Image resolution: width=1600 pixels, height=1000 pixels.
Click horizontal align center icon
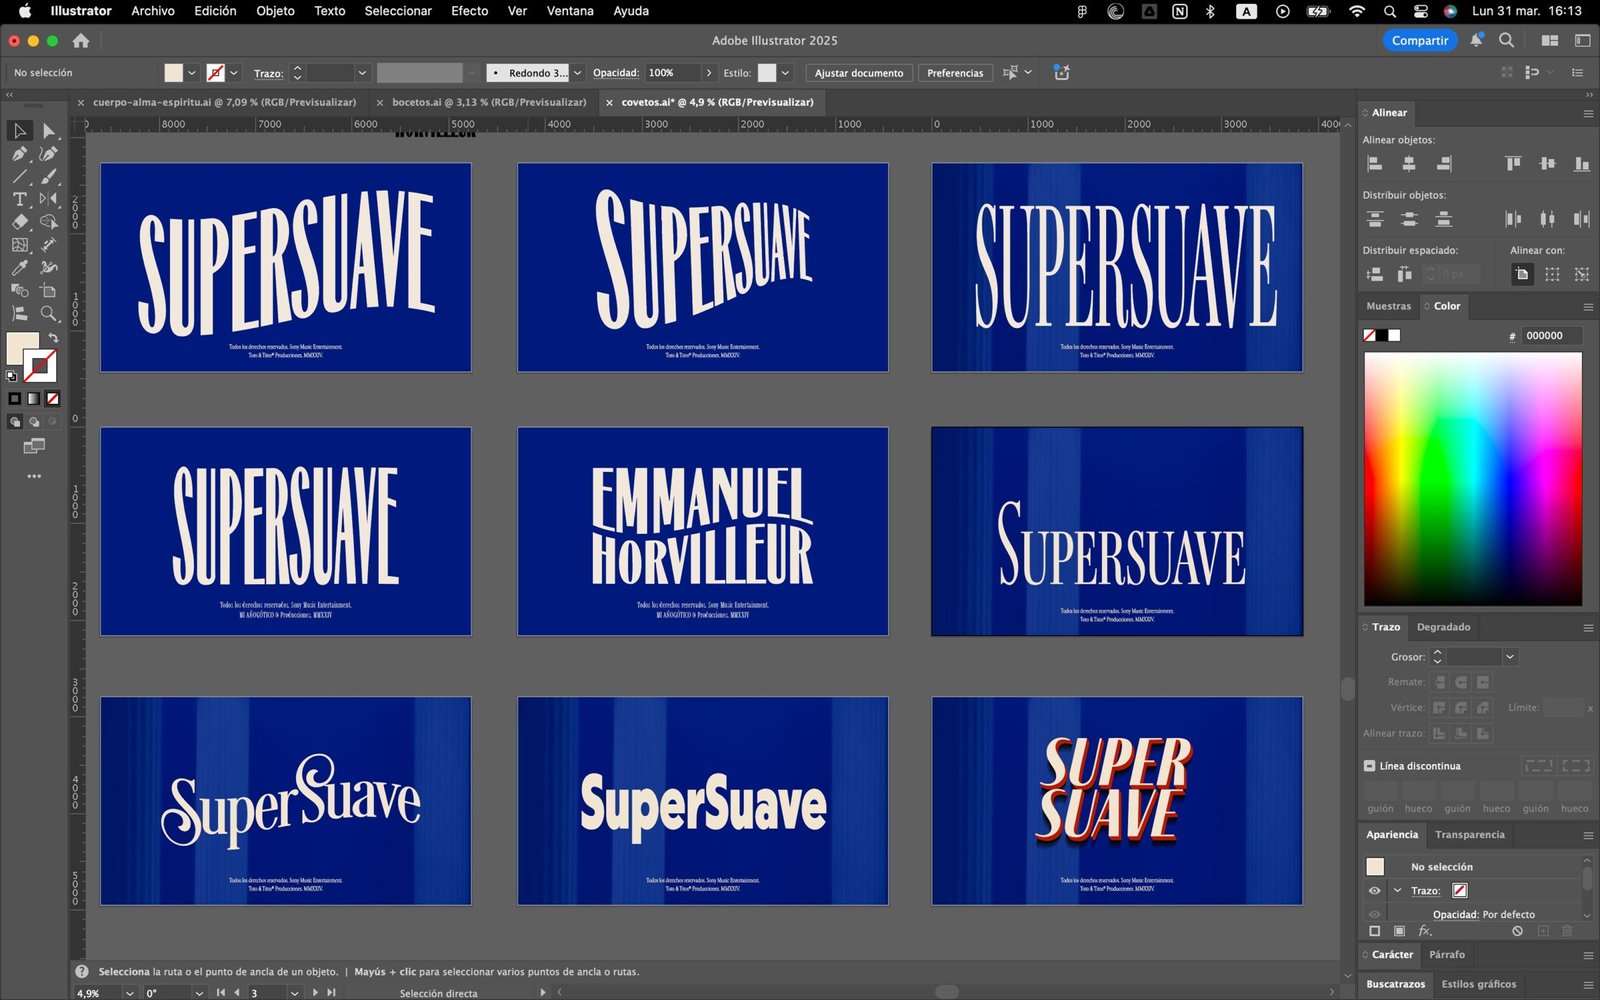(1409, 164)
